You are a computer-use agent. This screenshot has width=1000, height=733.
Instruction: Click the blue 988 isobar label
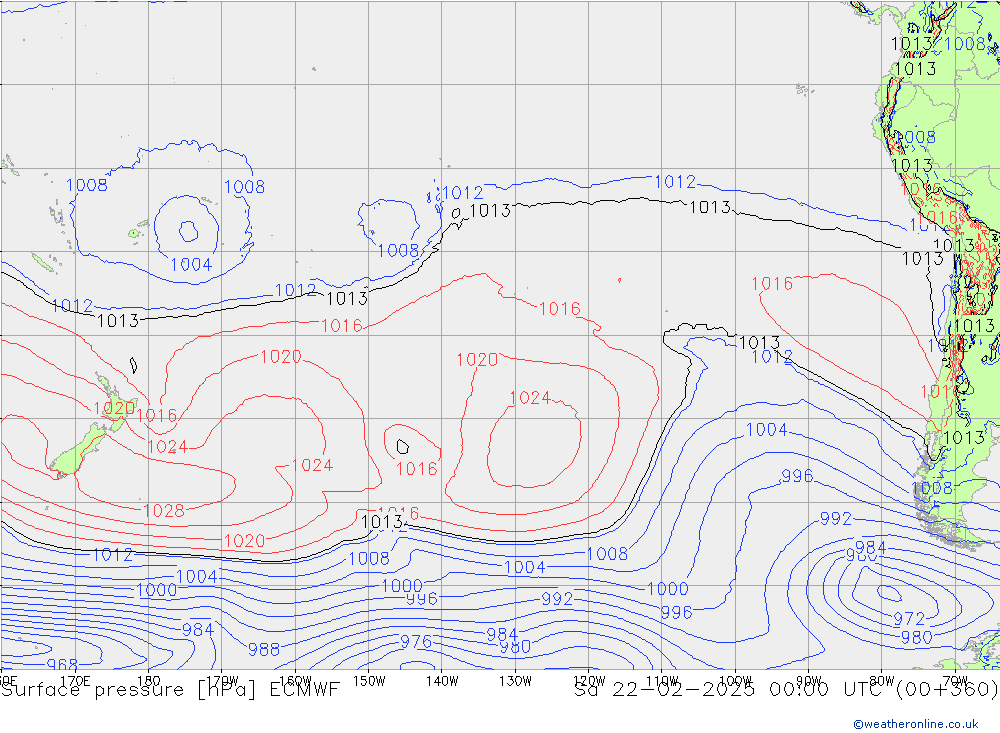pyautogui.click(x=264, y=649)
